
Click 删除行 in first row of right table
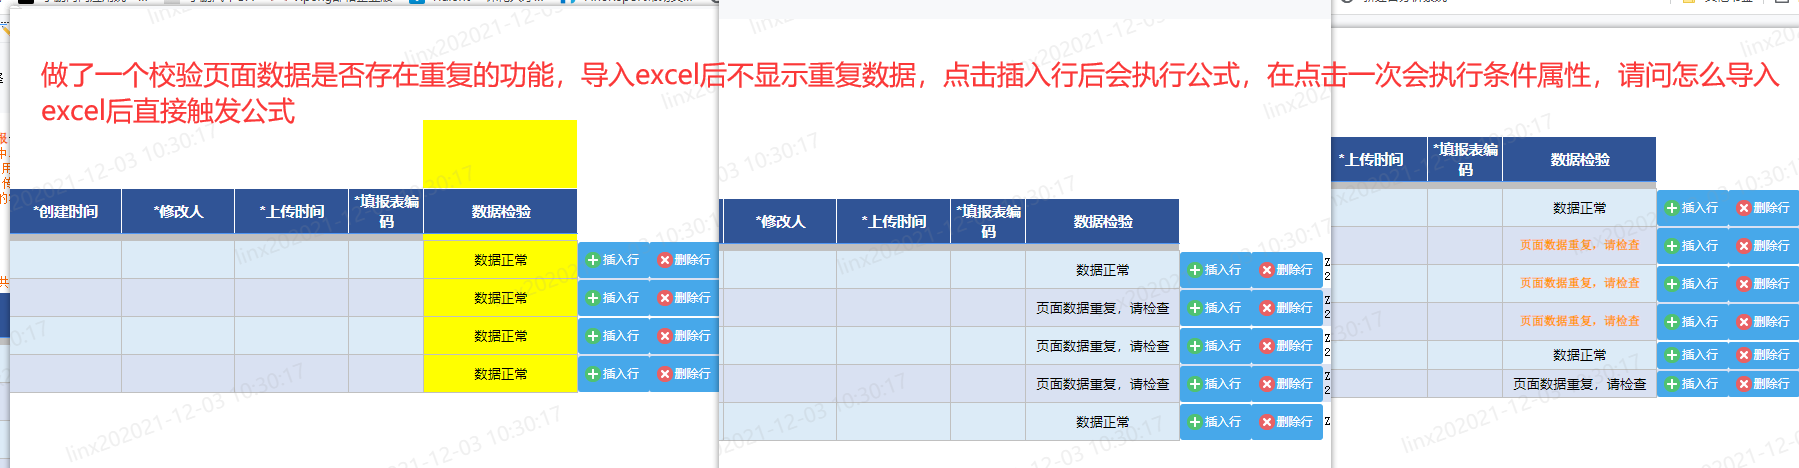point(1764,208)
